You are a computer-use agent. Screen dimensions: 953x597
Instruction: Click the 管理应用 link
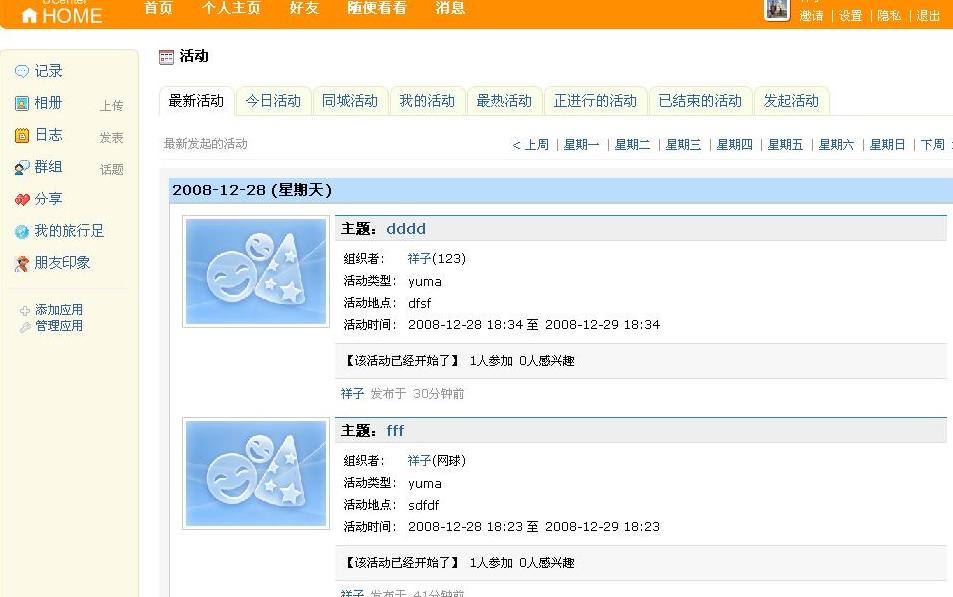tap(59, 326)
